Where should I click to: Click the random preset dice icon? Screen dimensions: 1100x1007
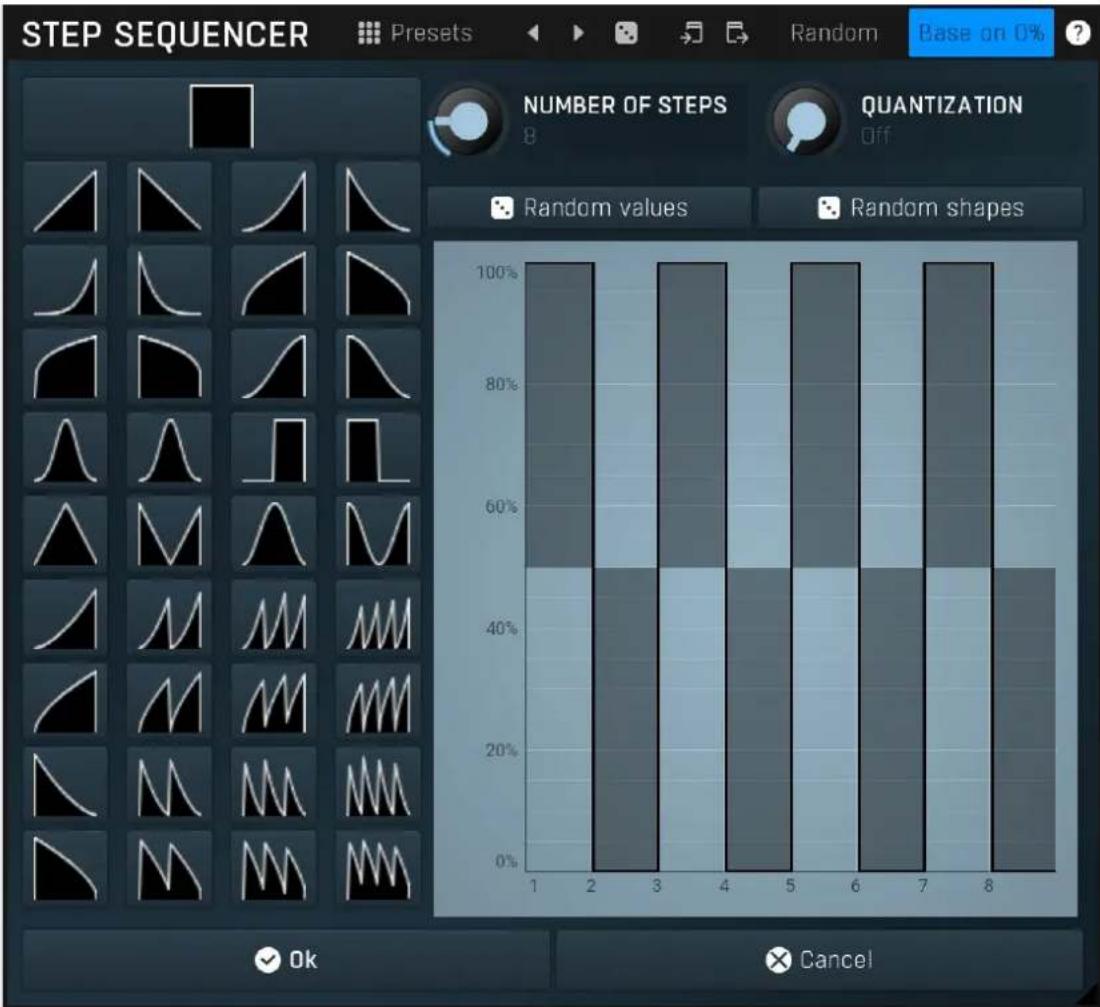point(626,33)
